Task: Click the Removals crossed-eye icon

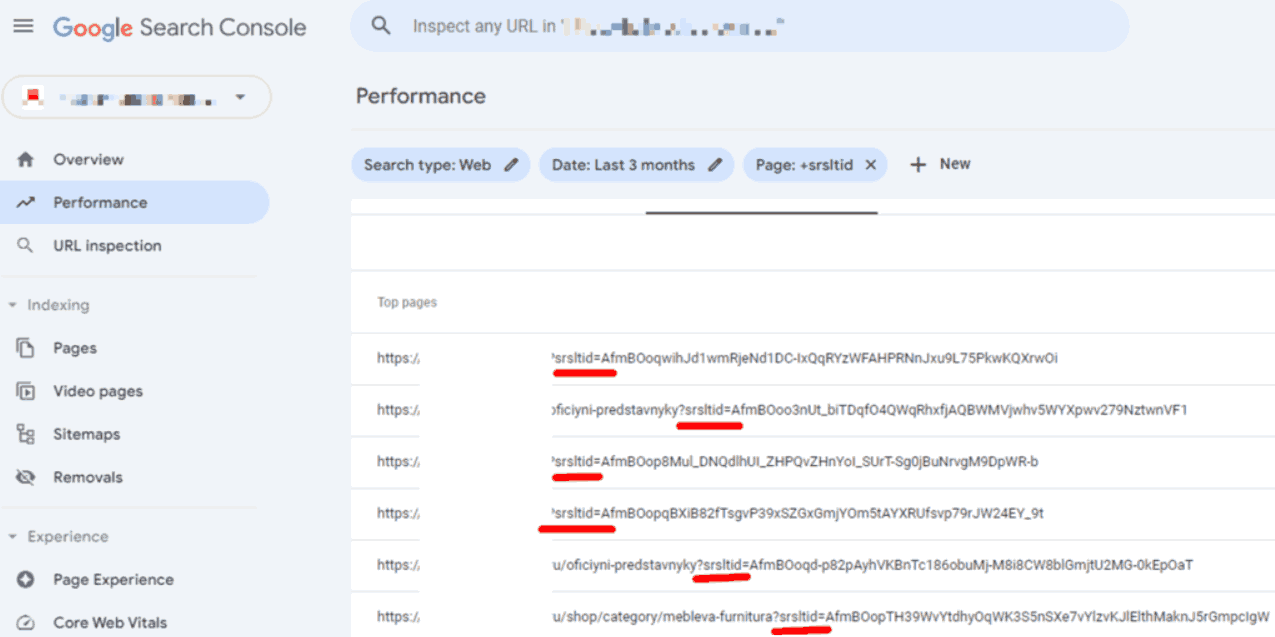Action: coord(26,477)
